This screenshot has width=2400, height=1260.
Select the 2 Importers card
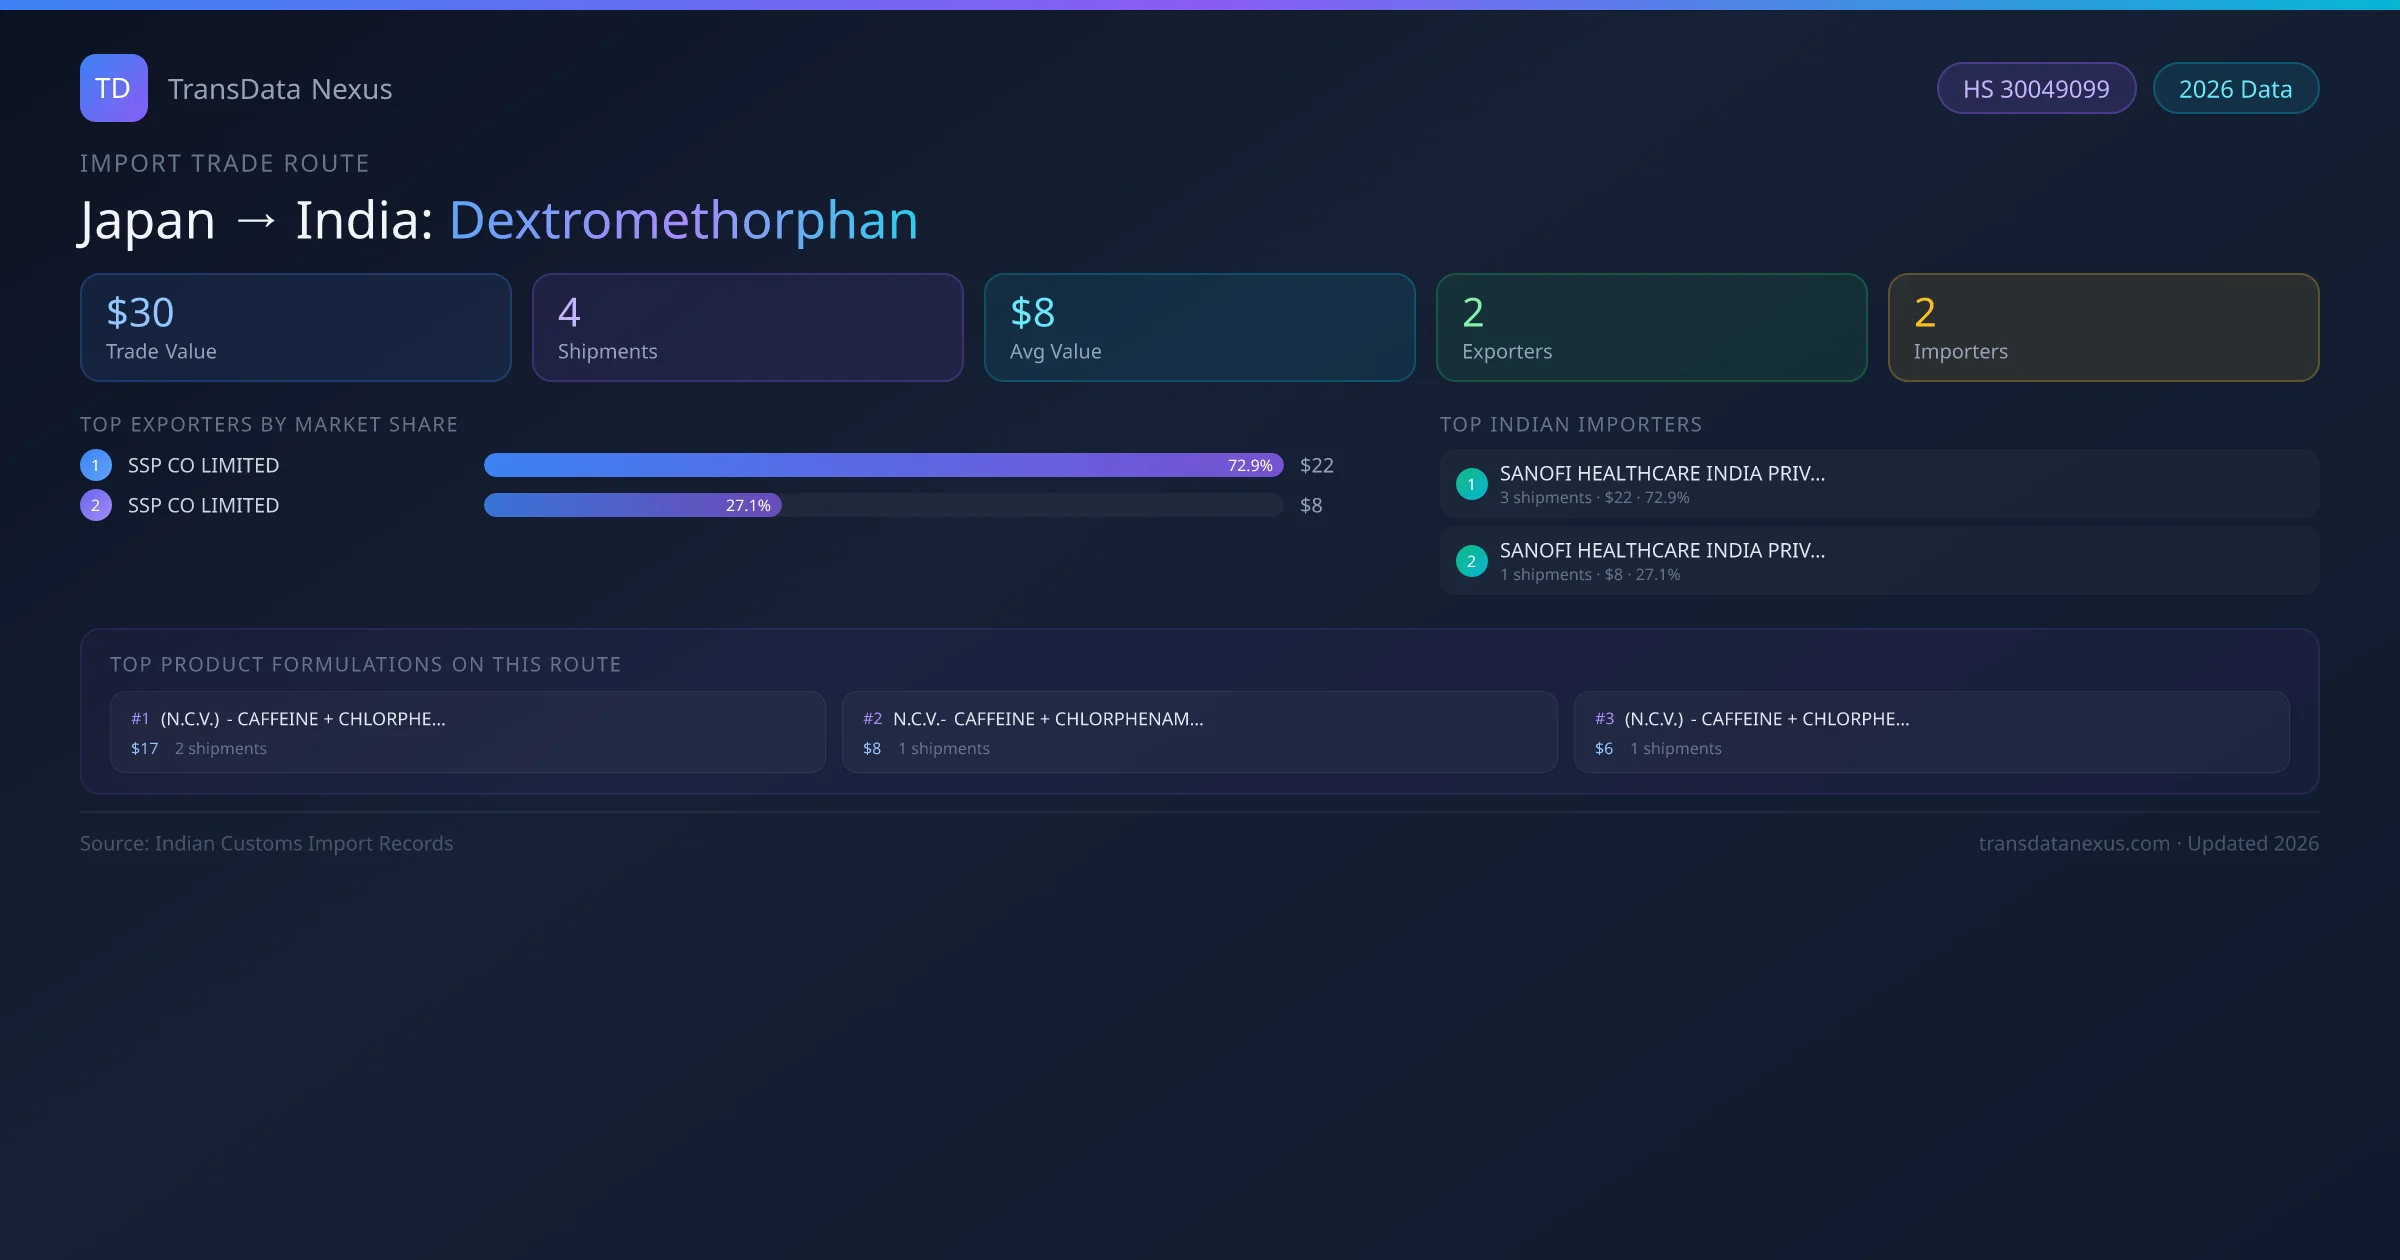pos(2103,328)
